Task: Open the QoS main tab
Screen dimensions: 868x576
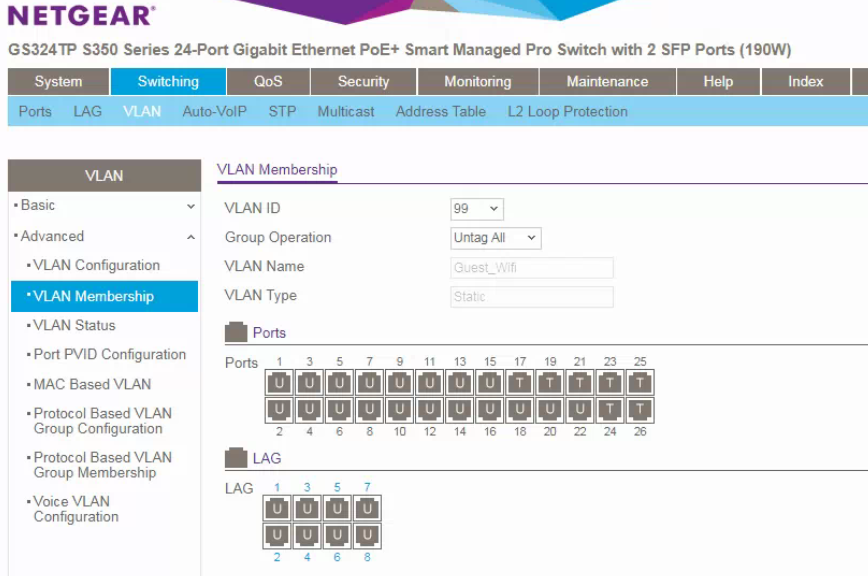Action: 268,81
